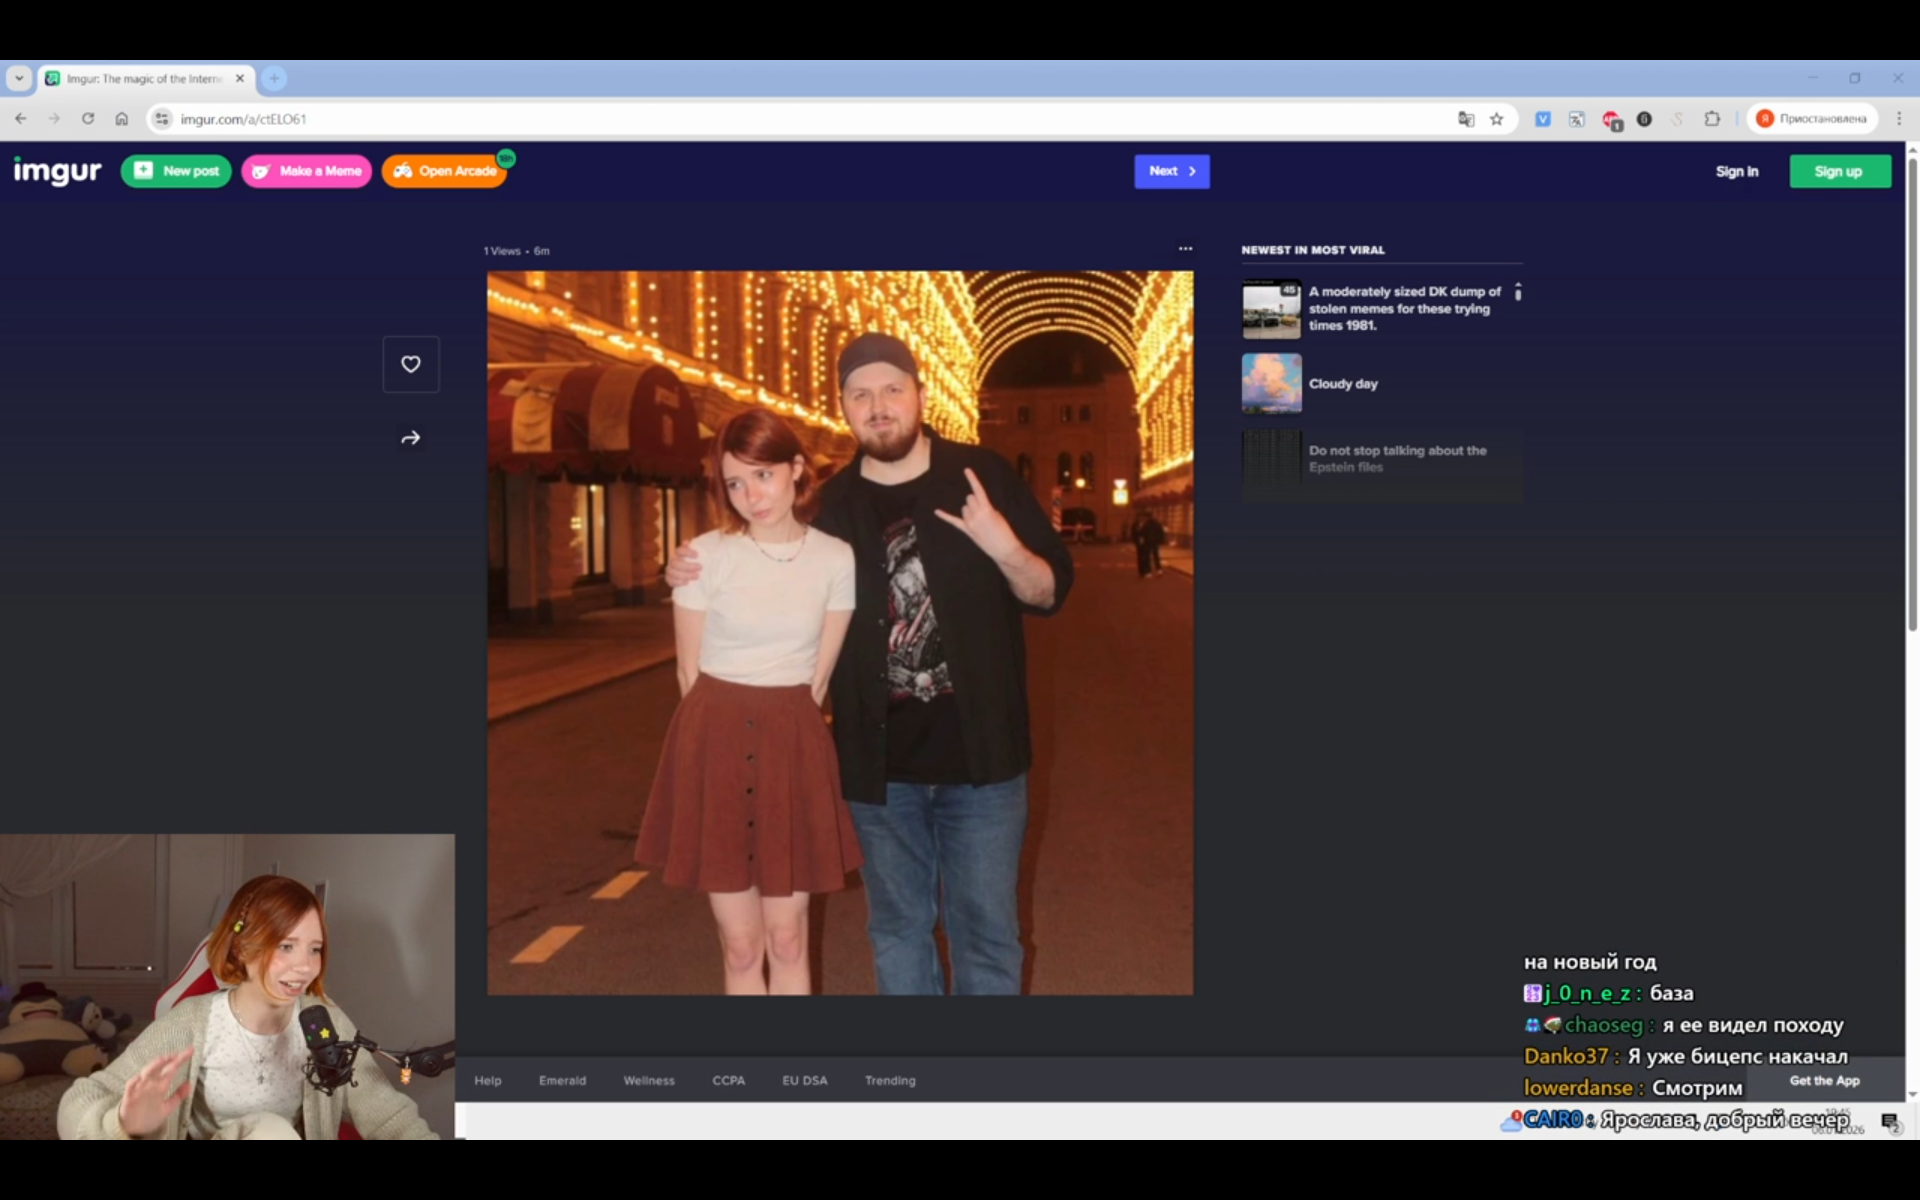Screen dimensions: 1920x1200
Task: Bookmark page with star icon
Action: coord(1496,119)
